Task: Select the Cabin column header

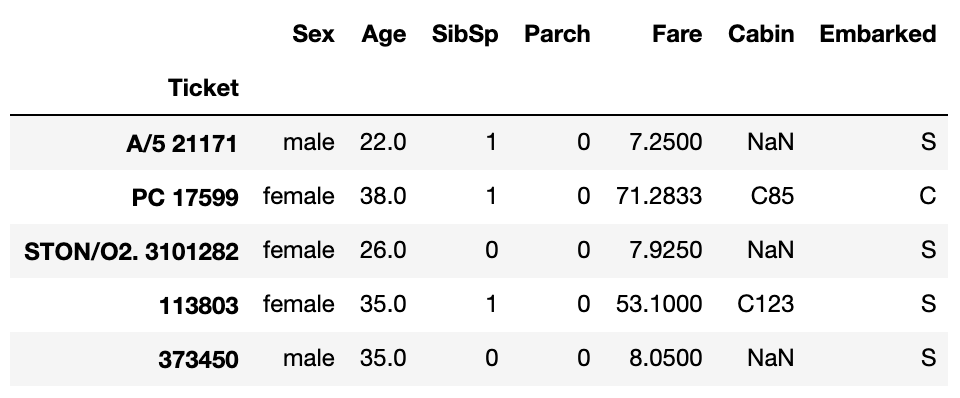Action: coord(761,34)
